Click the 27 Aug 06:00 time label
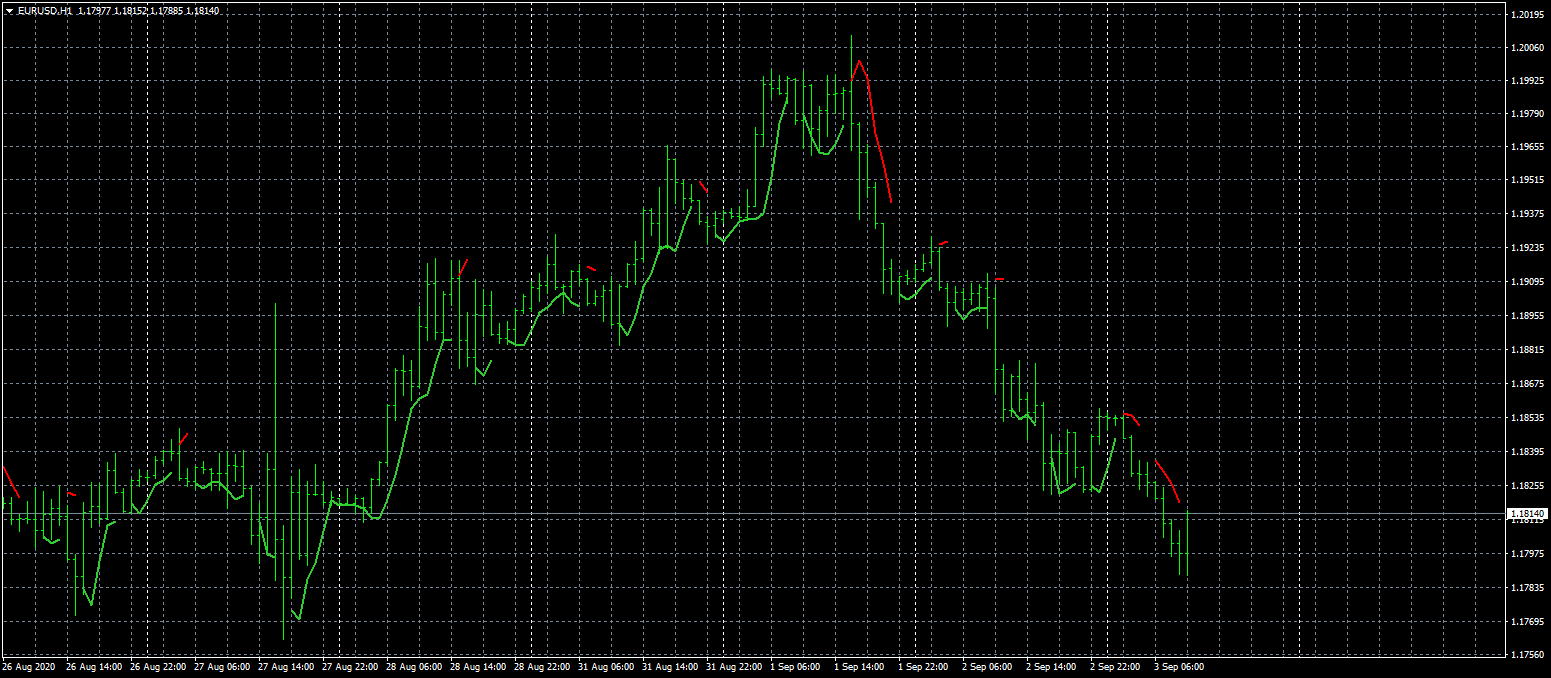 coord(222,667)
